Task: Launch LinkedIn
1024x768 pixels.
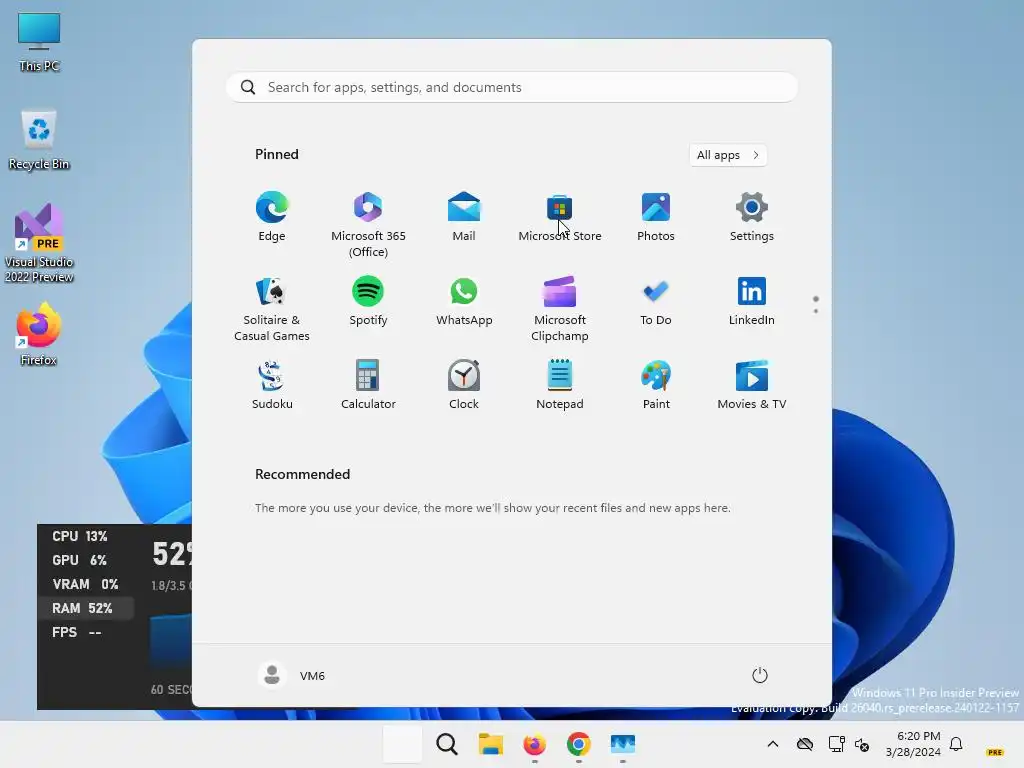Action: pyautogui.click(x=752, y=301)
